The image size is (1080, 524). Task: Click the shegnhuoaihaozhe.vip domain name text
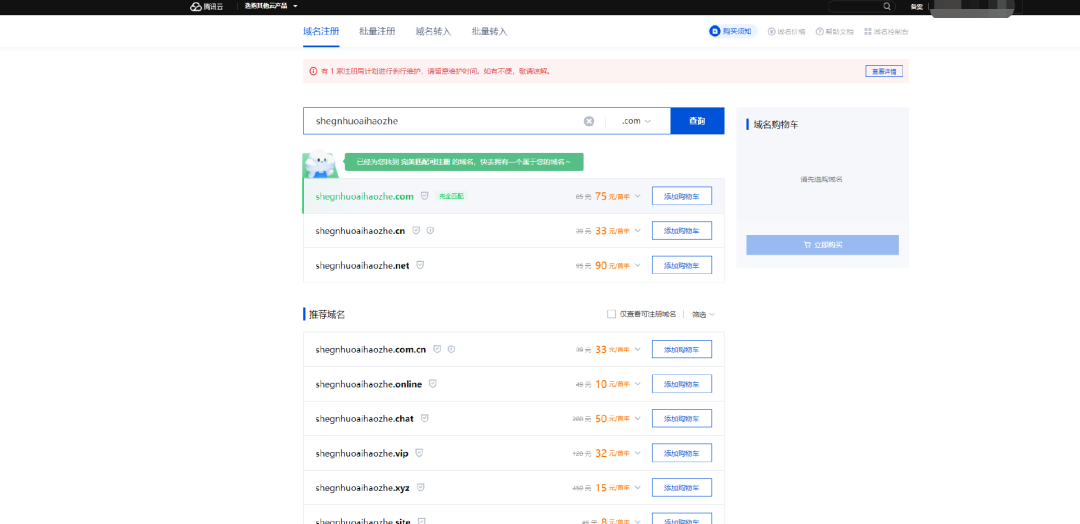pos(362,453)
